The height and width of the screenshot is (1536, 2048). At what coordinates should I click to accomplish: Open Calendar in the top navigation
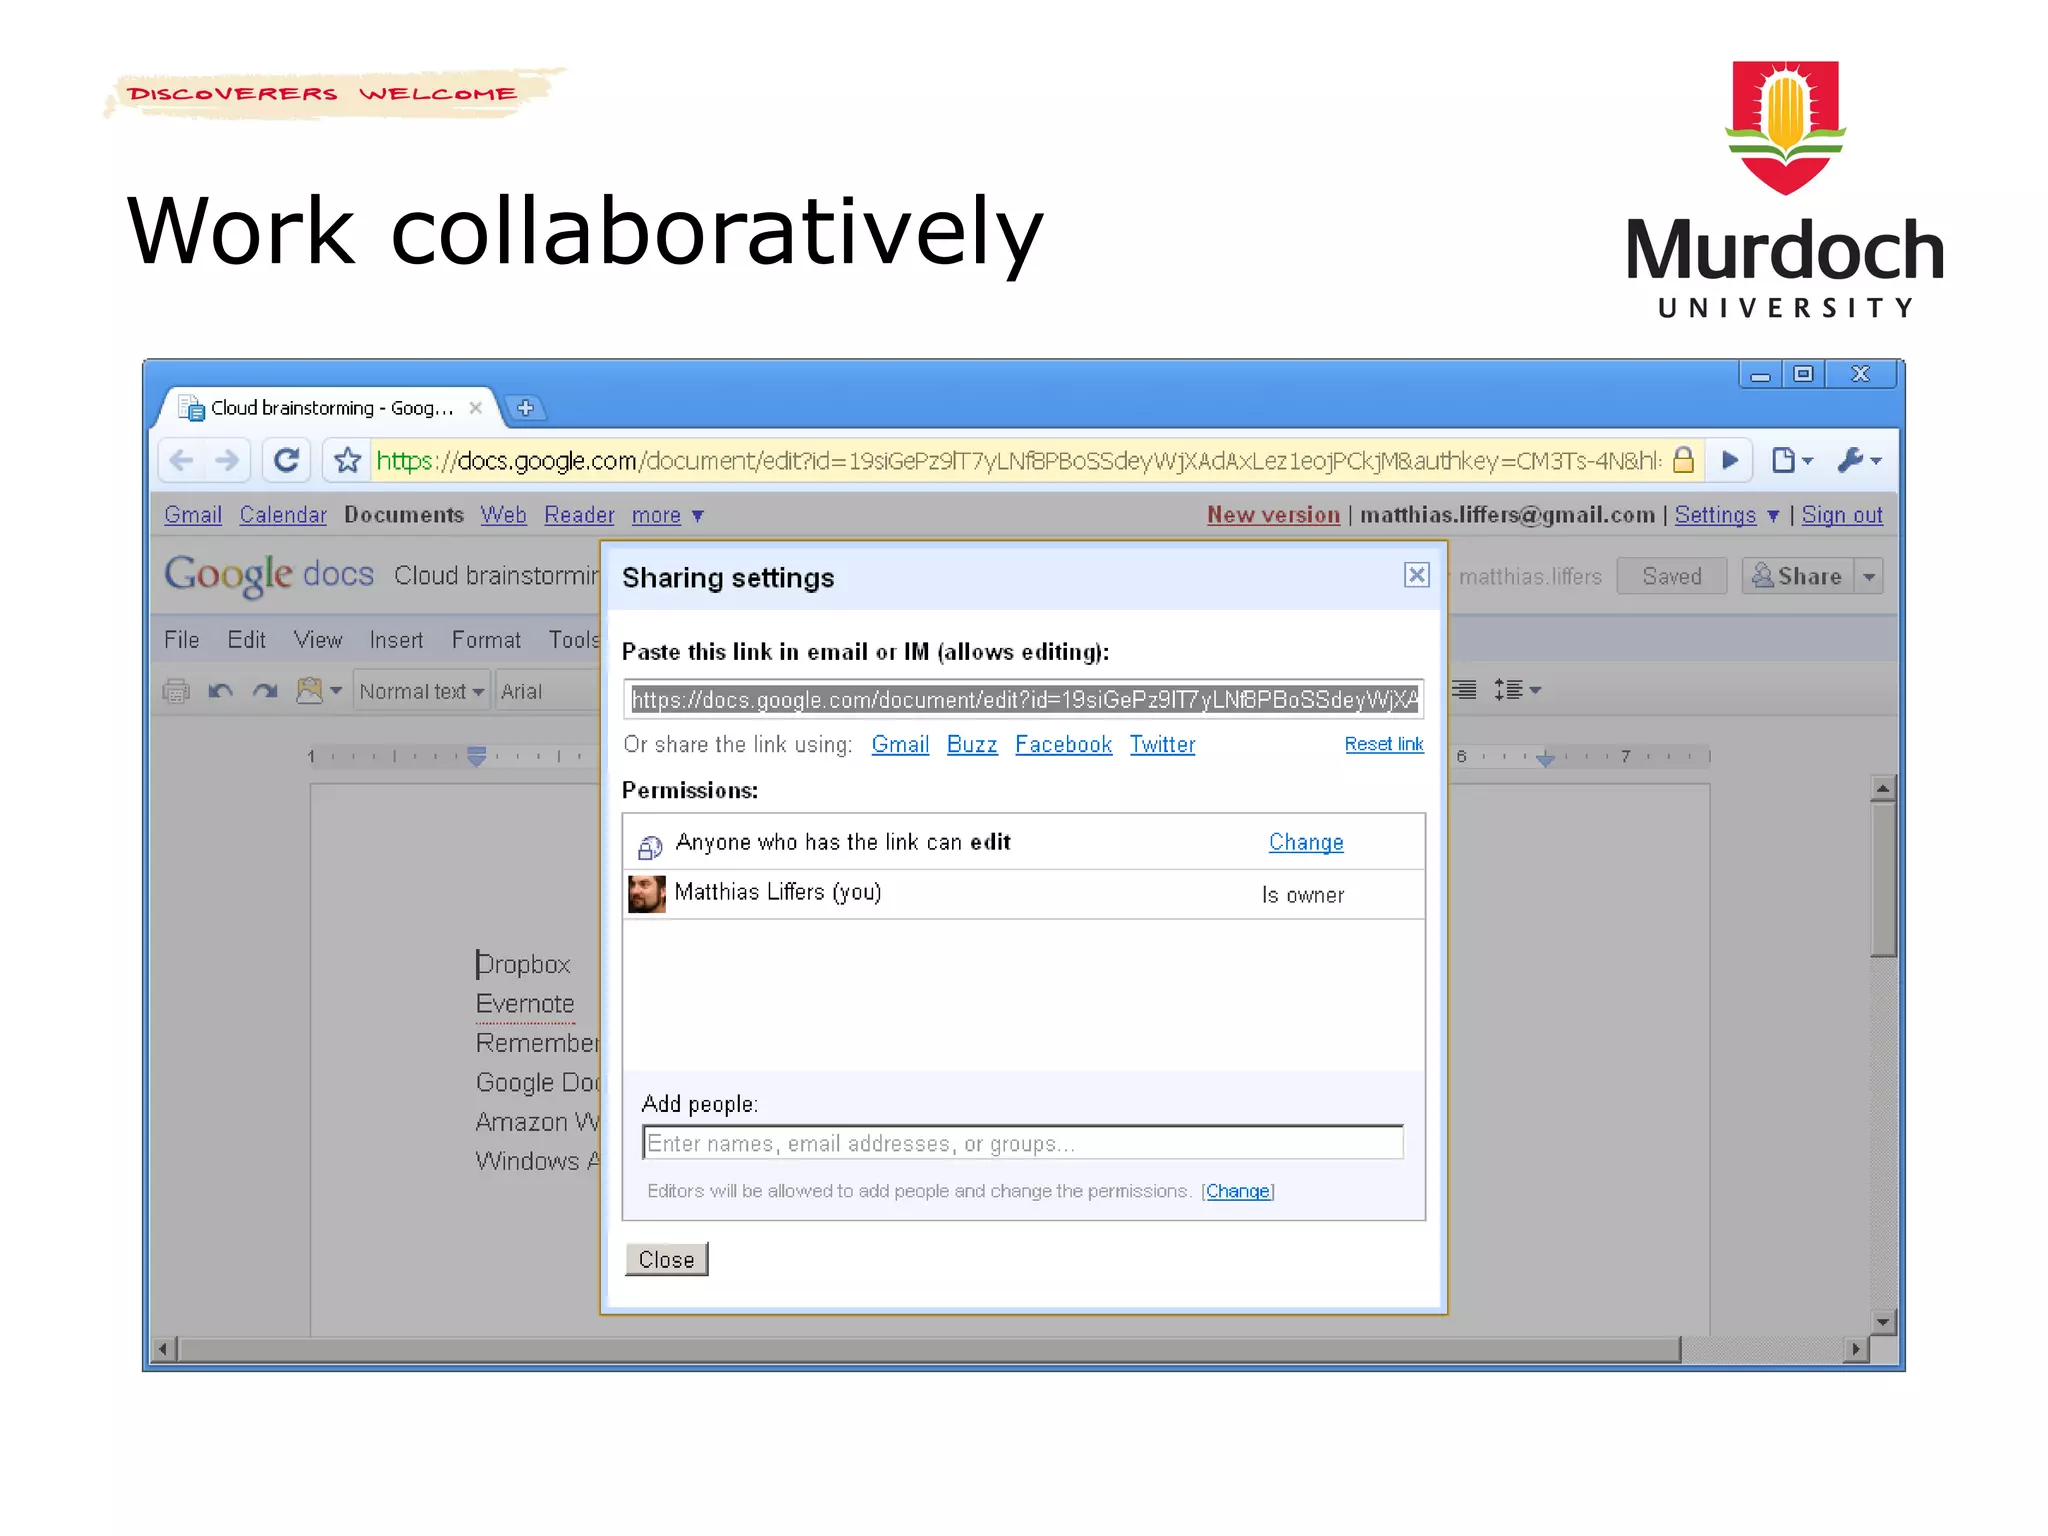pos(283,515)
